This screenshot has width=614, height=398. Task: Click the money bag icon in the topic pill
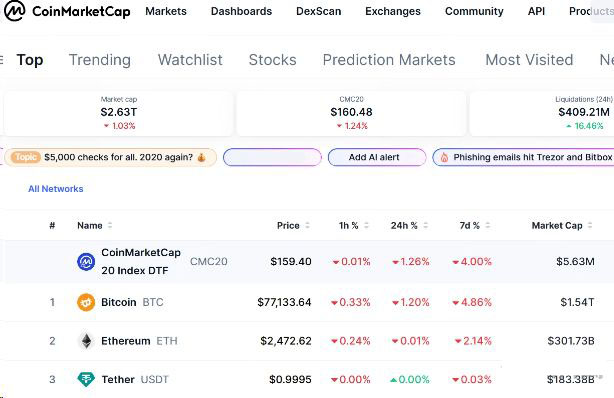201,157
